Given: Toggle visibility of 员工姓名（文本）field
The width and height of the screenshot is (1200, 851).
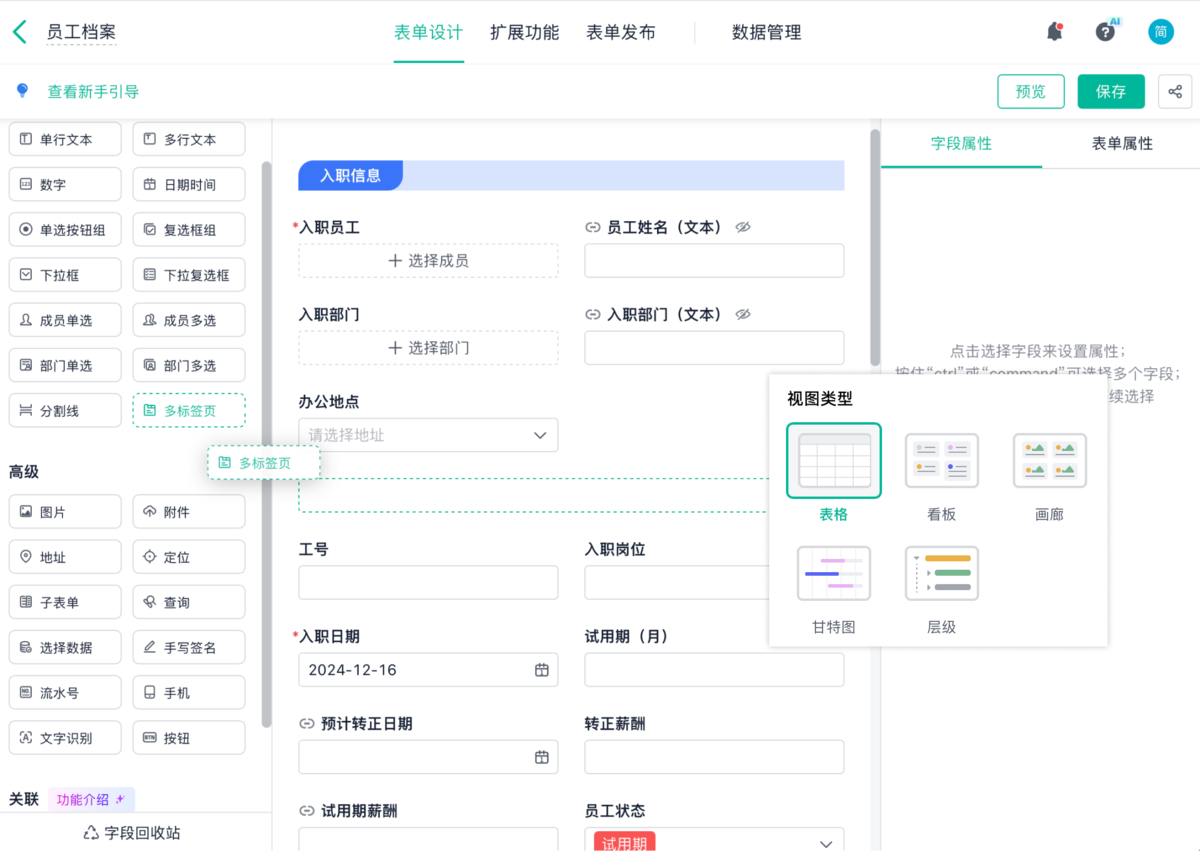Looking at the screenshot, I should click(x=742, y=227).
